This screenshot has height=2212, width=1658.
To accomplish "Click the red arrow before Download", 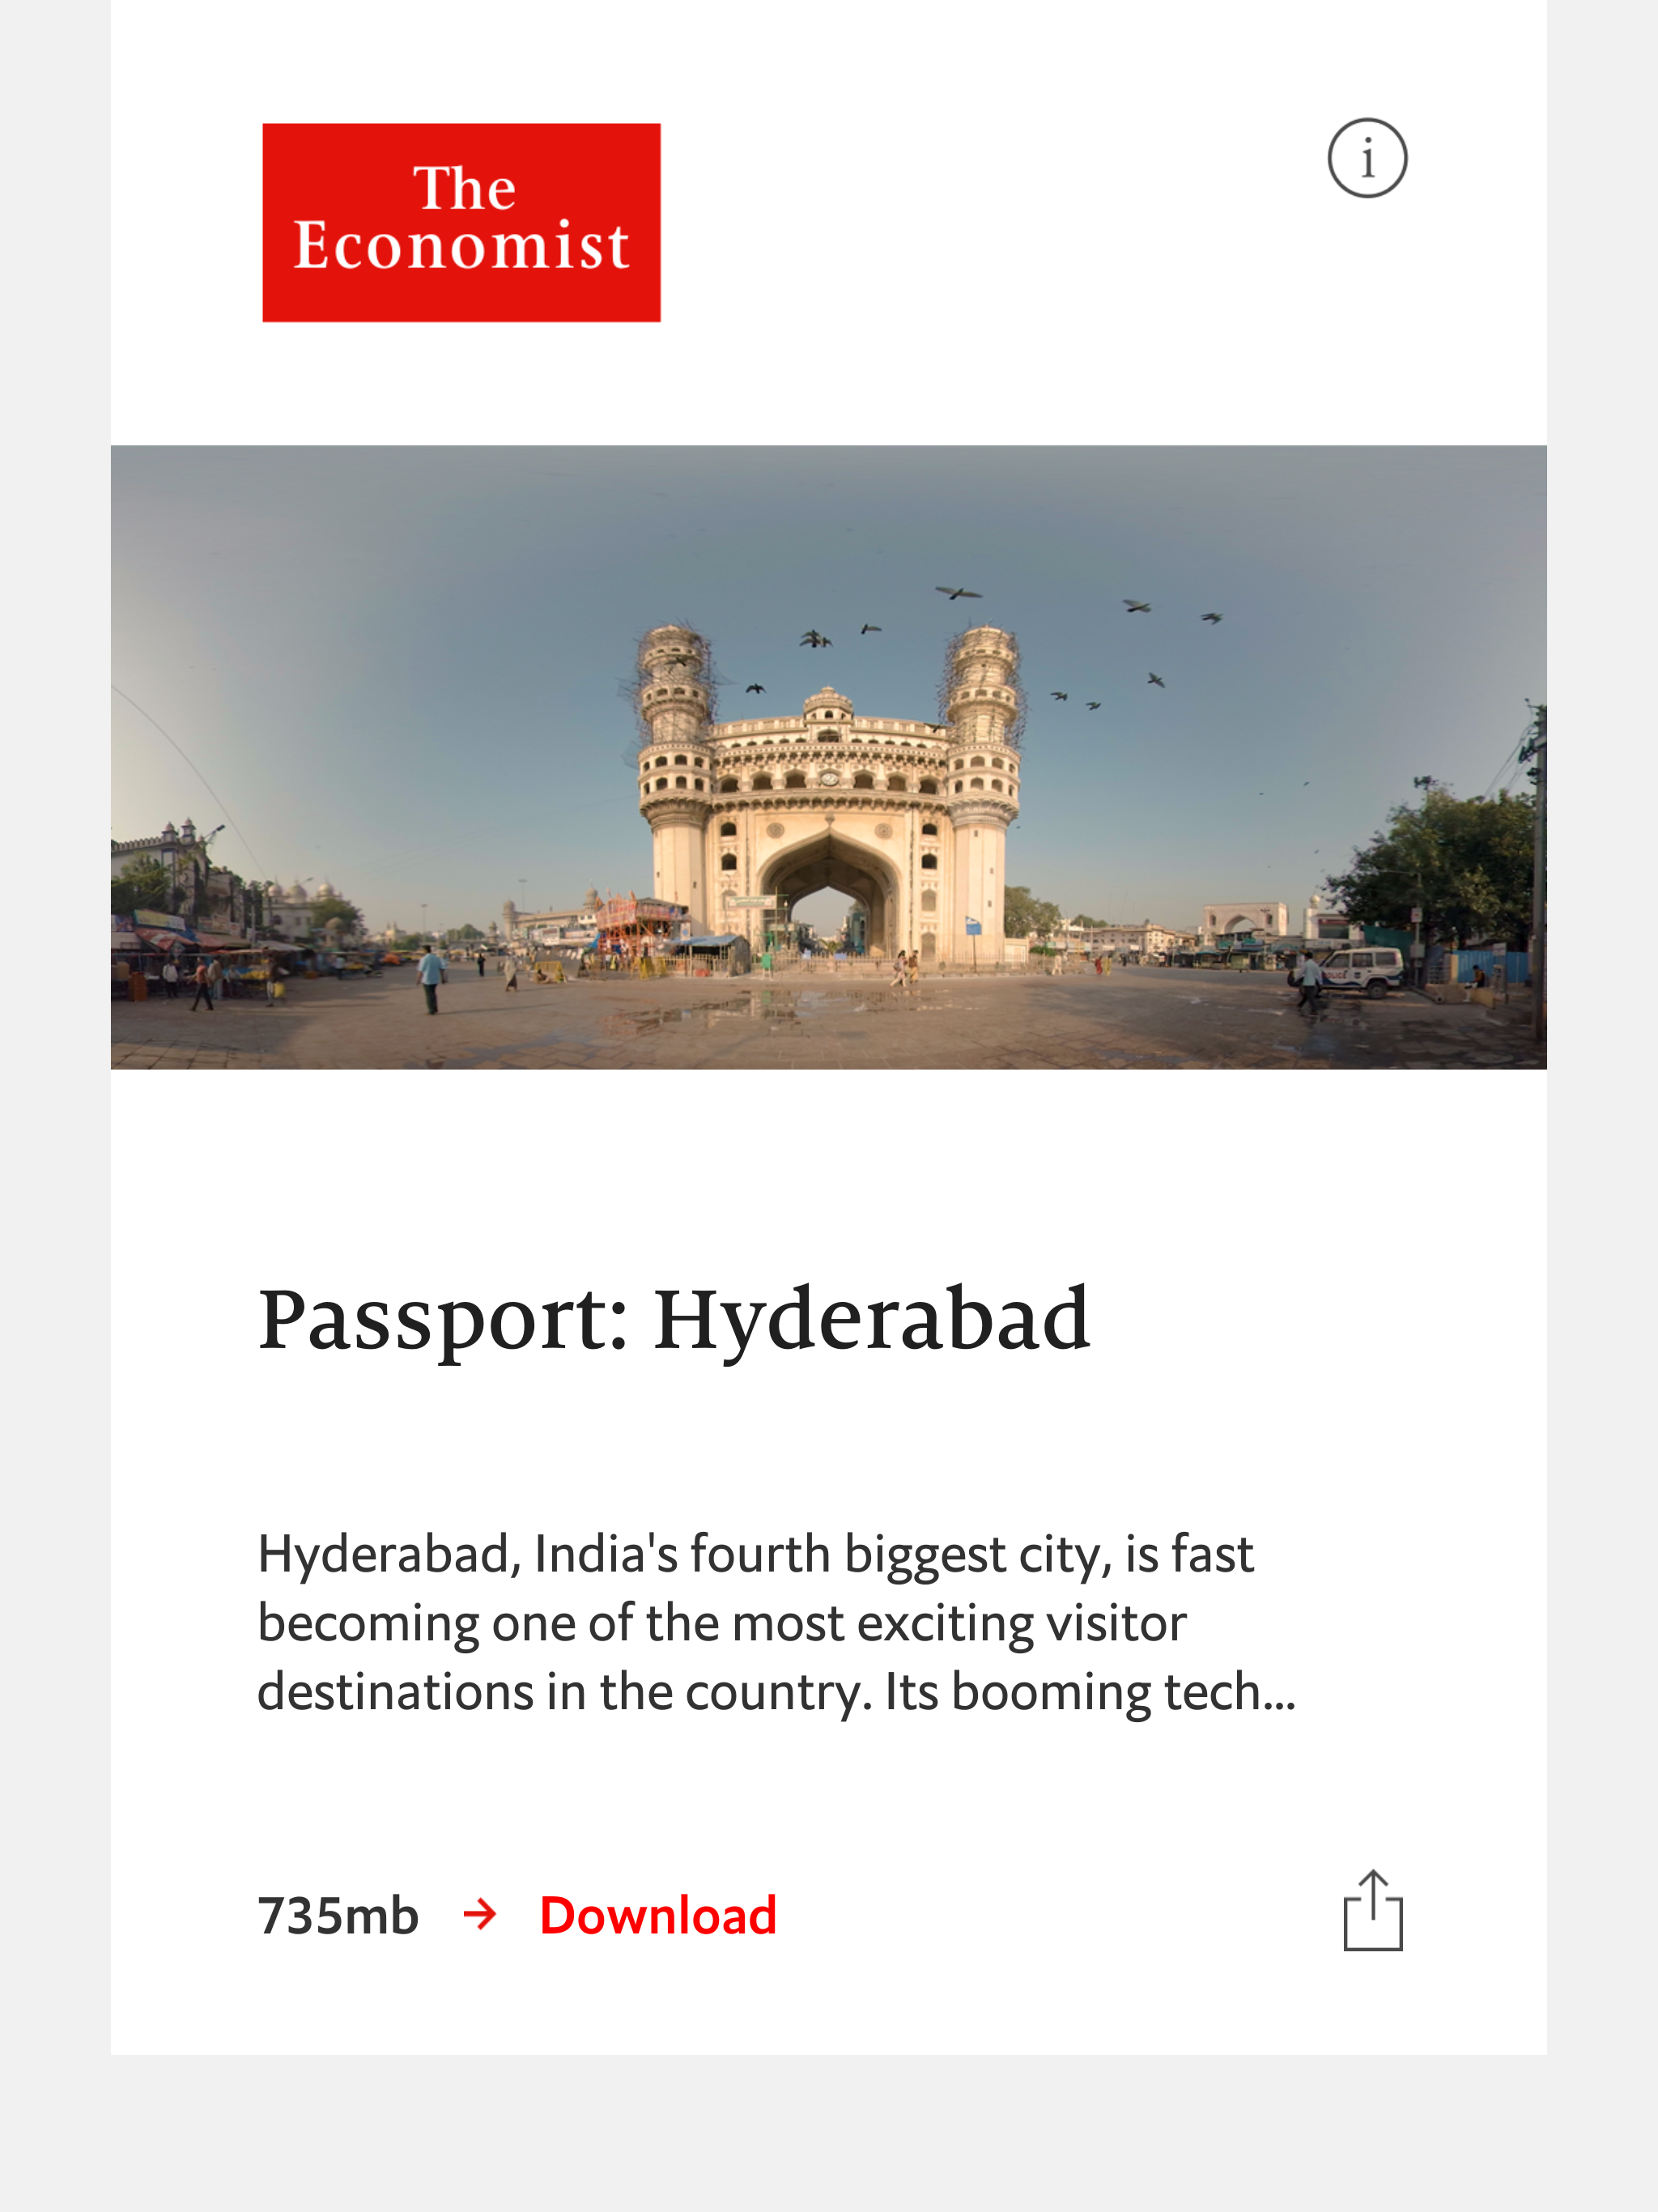I will (480, 1915).
